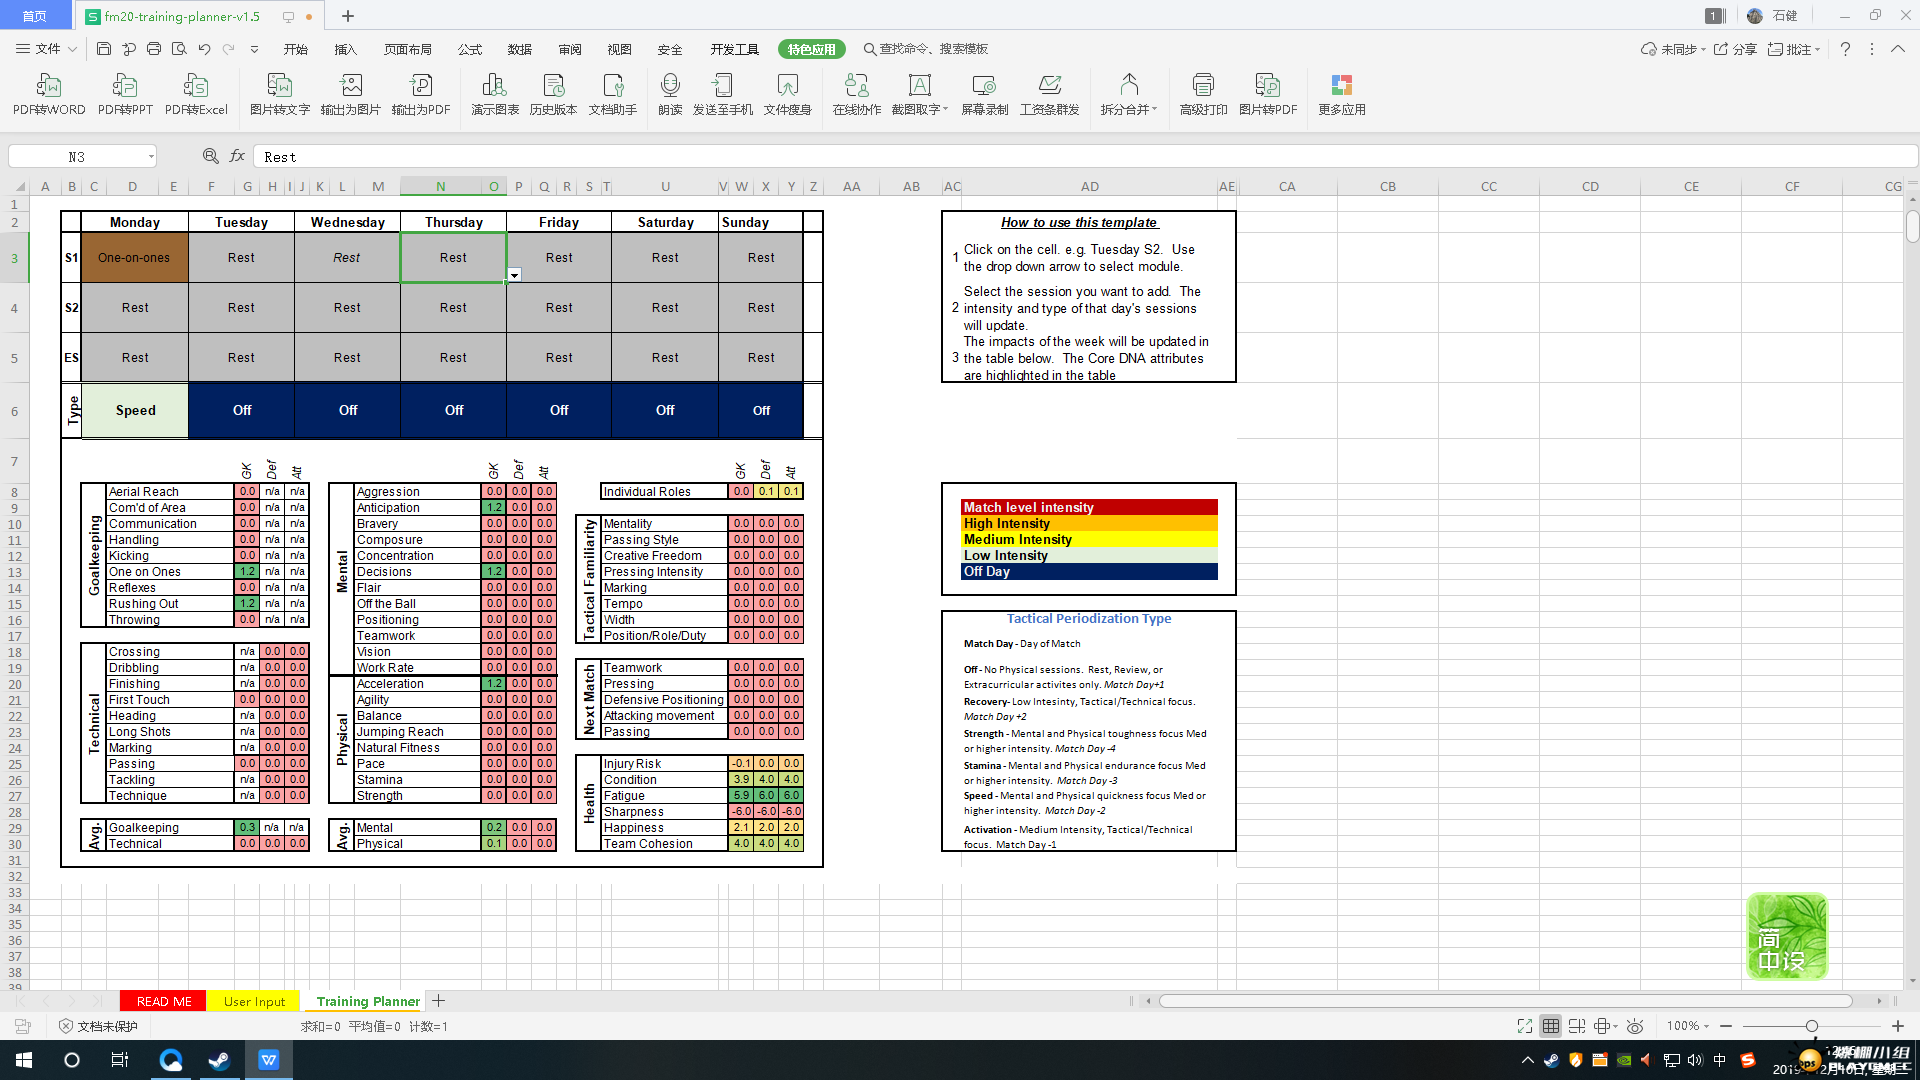This screenshot has width=1920, height=1080.
Task: Open the Steam icon on the taskbar
Action: pos(219,1060)
